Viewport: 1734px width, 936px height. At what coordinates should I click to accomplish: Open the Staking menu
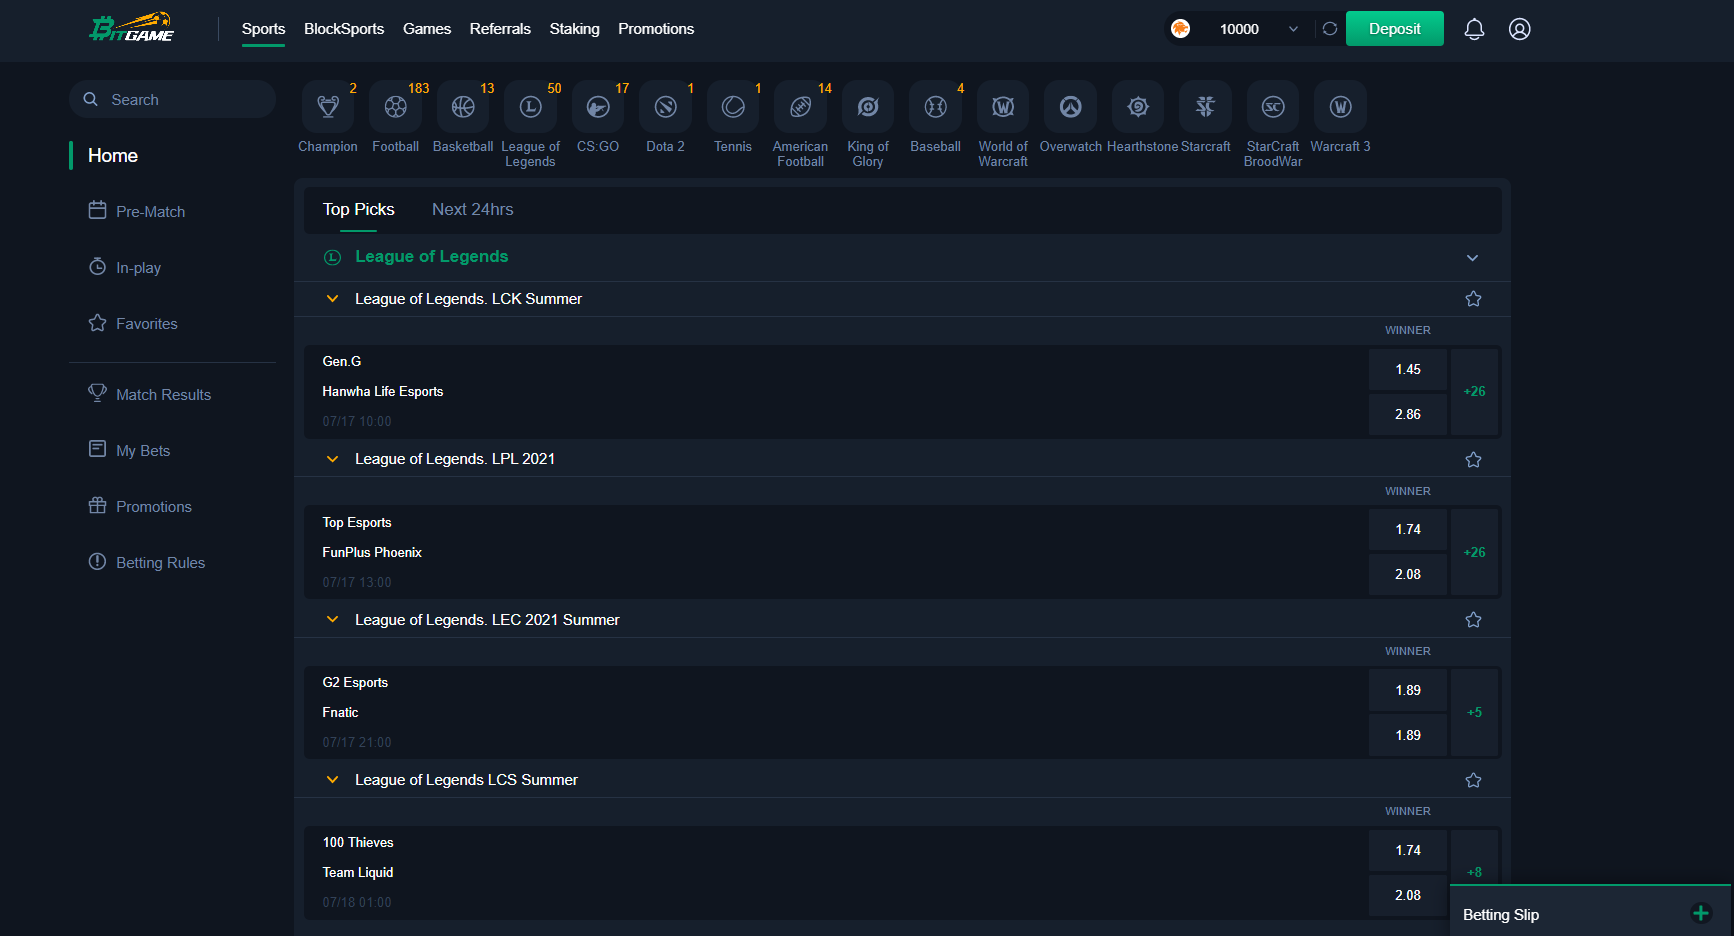pos(575,29)
